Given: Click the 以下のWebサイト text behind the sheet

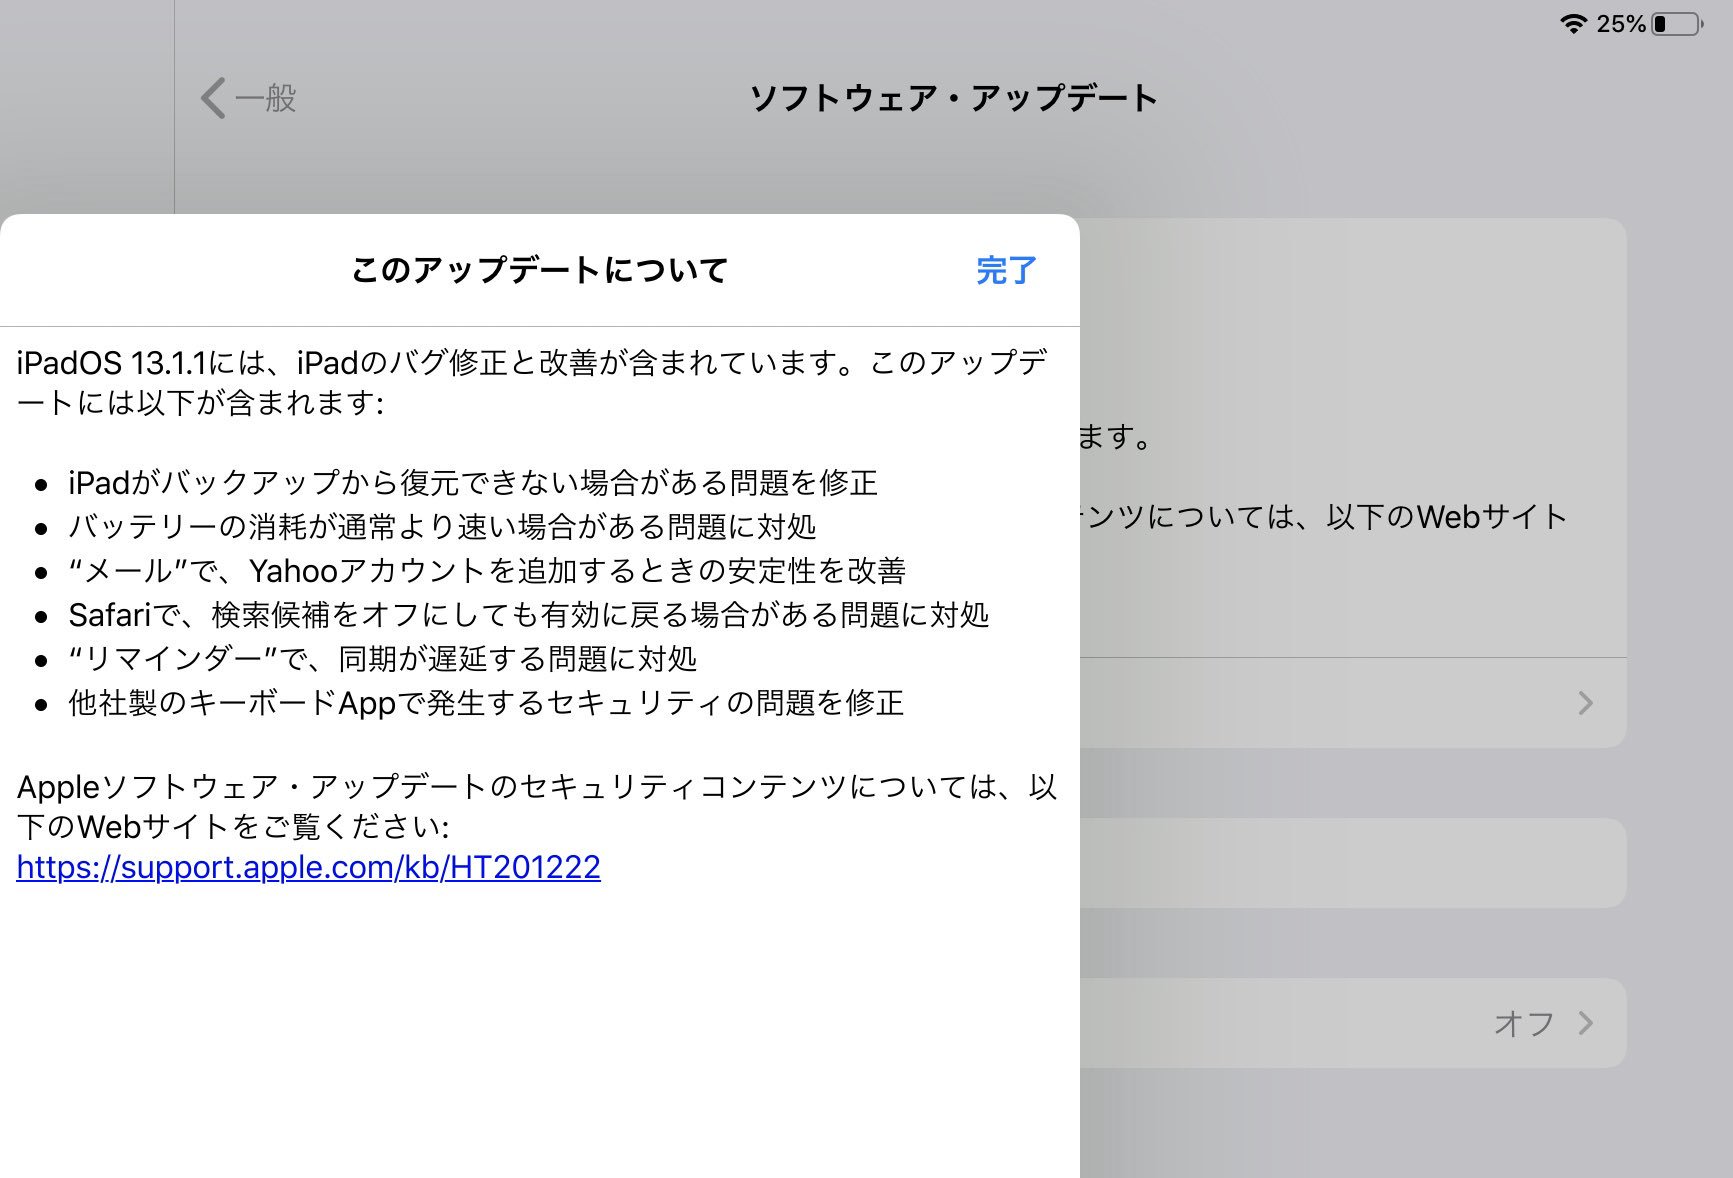Looking at the screenshot, I should coord(1446,517).
